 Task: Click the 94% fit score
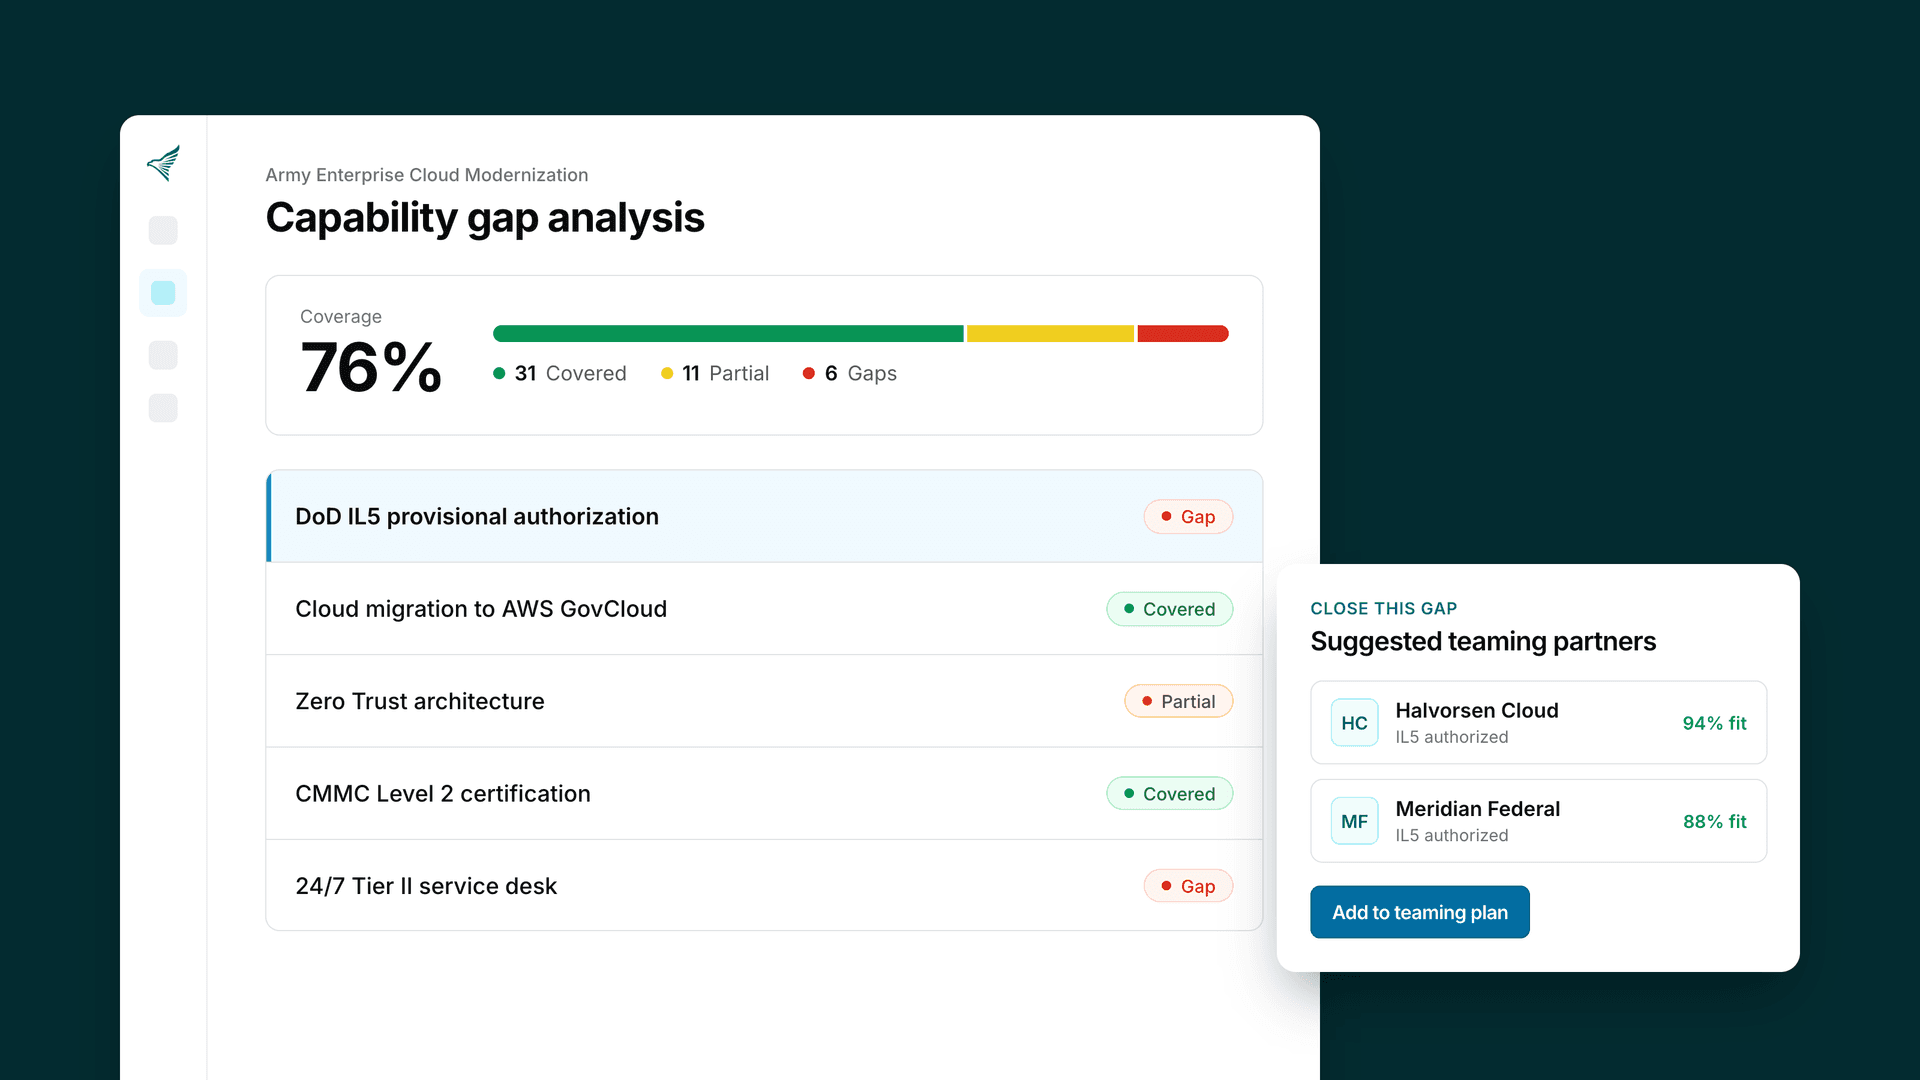(1714, 723)
